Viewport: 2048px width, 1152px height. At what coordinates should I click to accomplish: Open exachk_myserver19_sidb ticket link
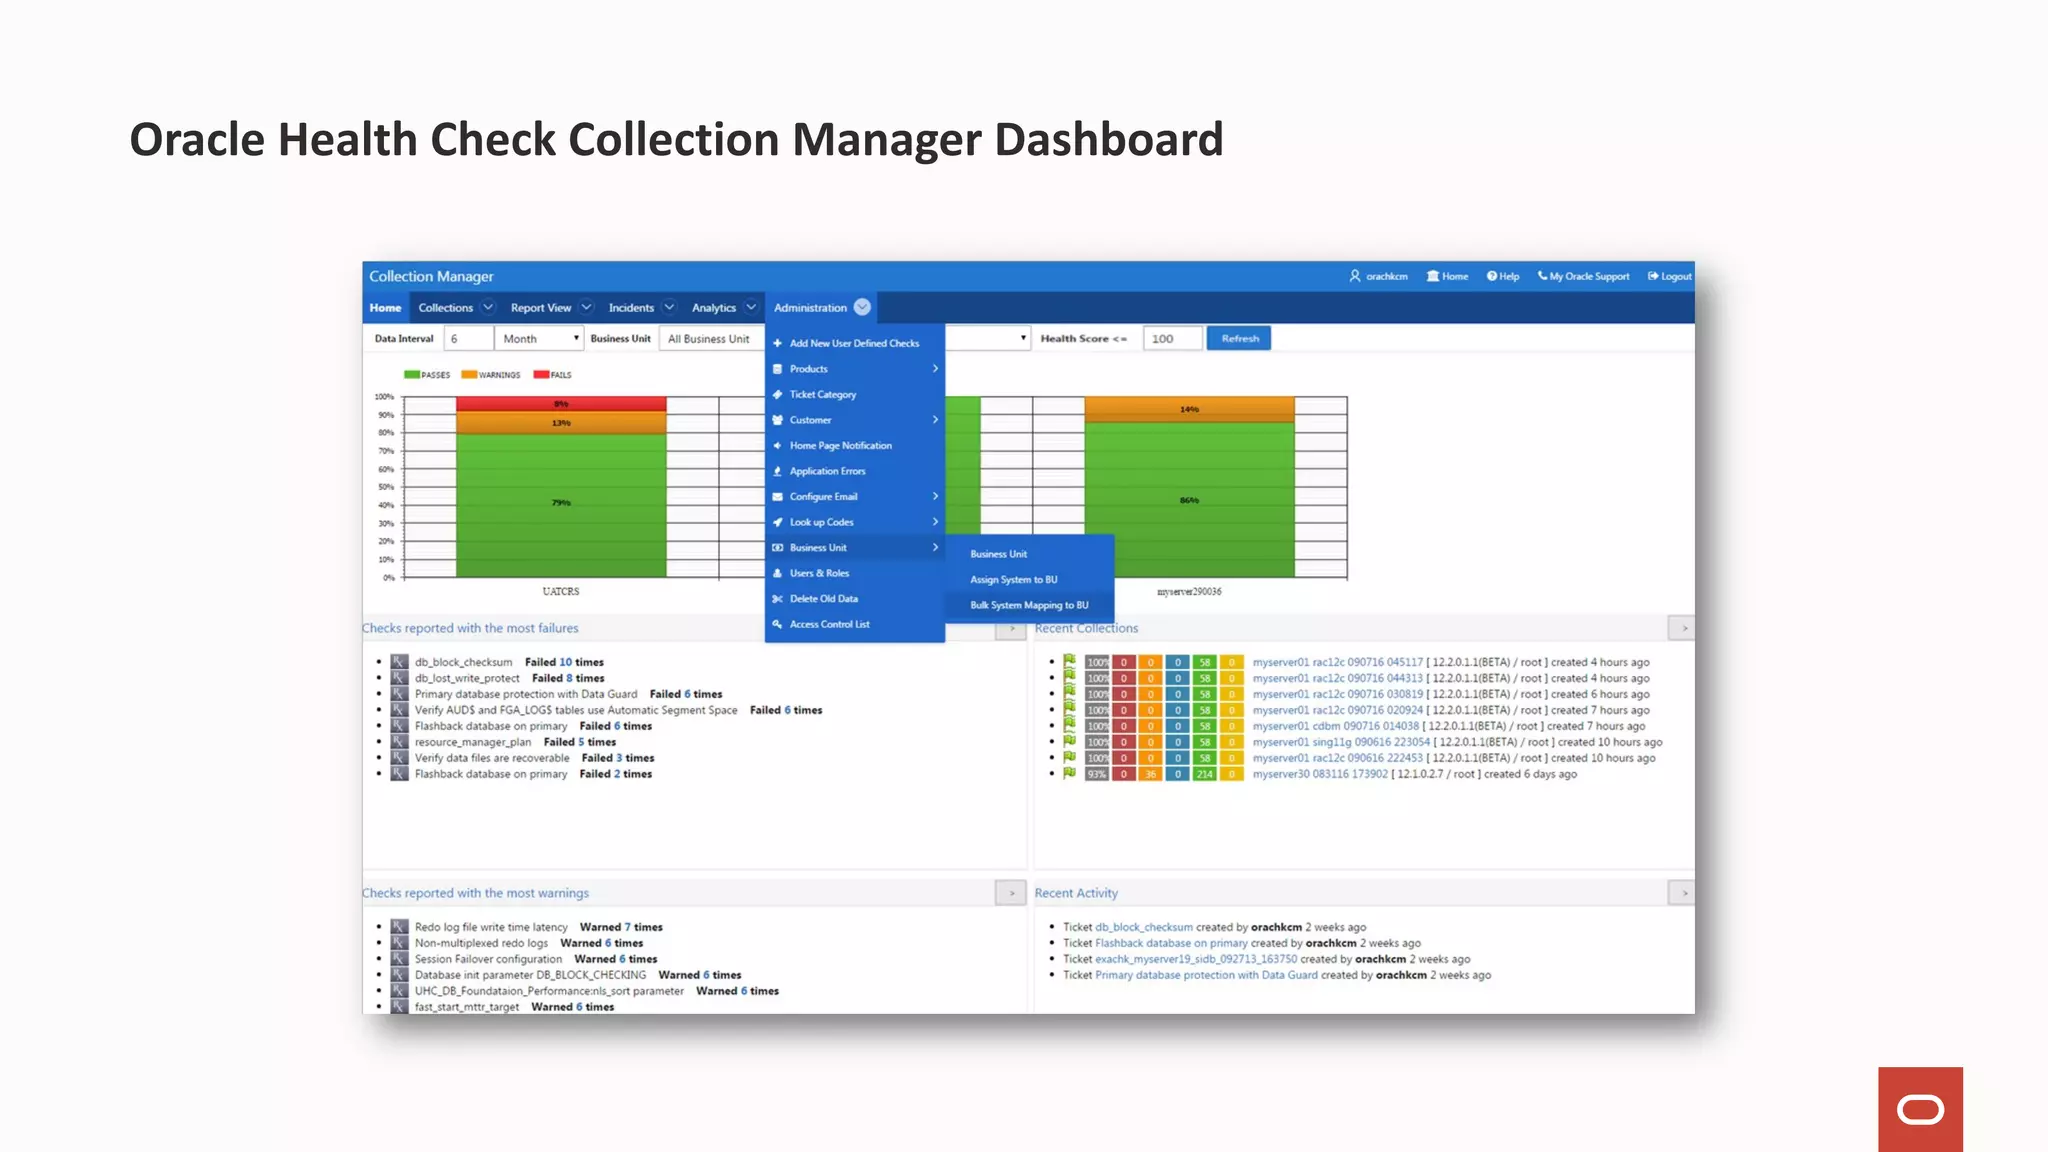1196,959
